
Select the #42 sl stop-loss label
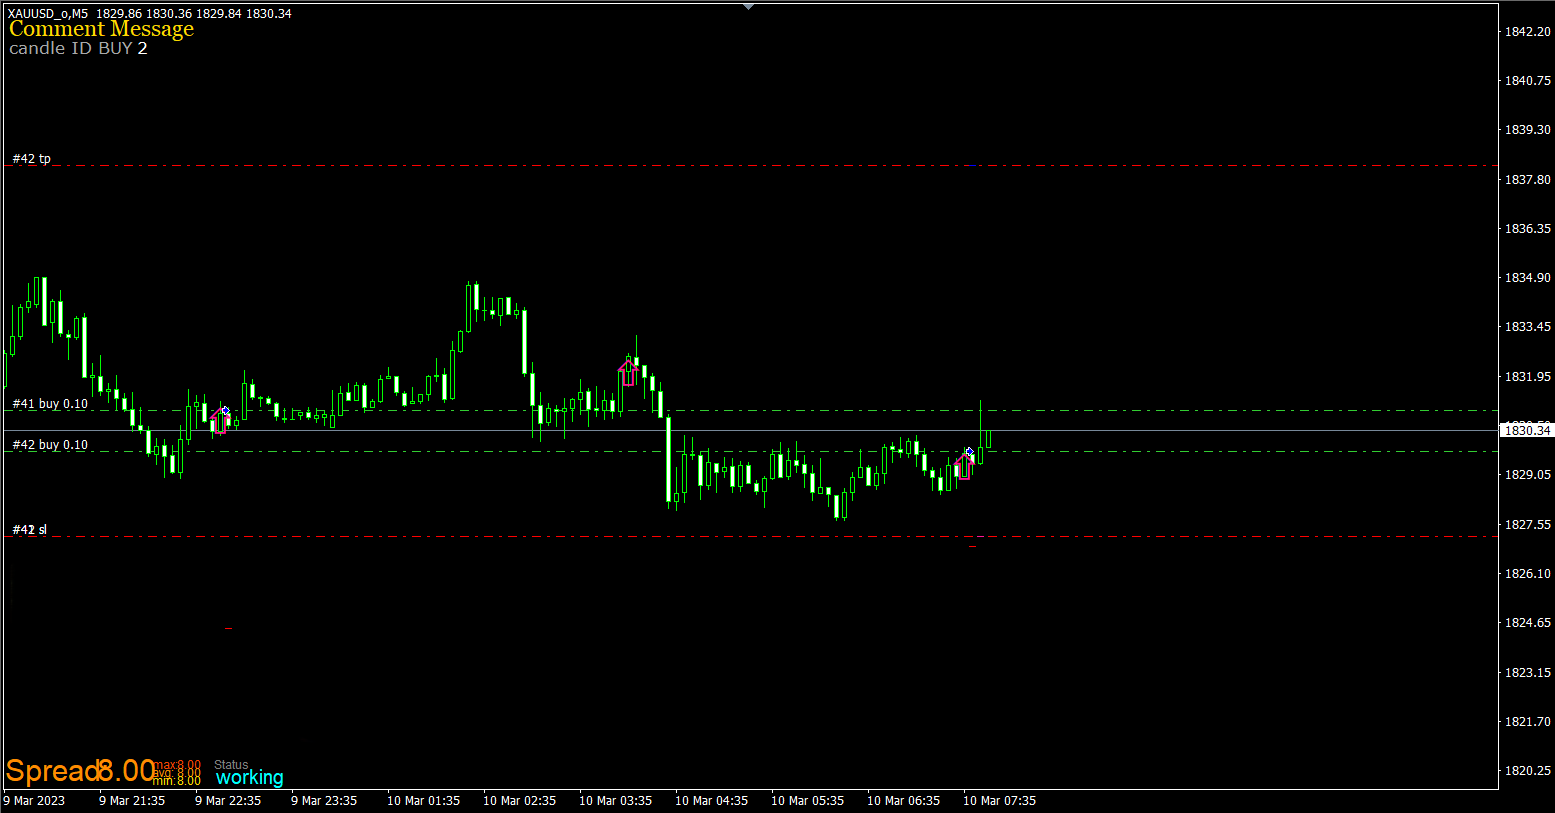pos(29,529)
